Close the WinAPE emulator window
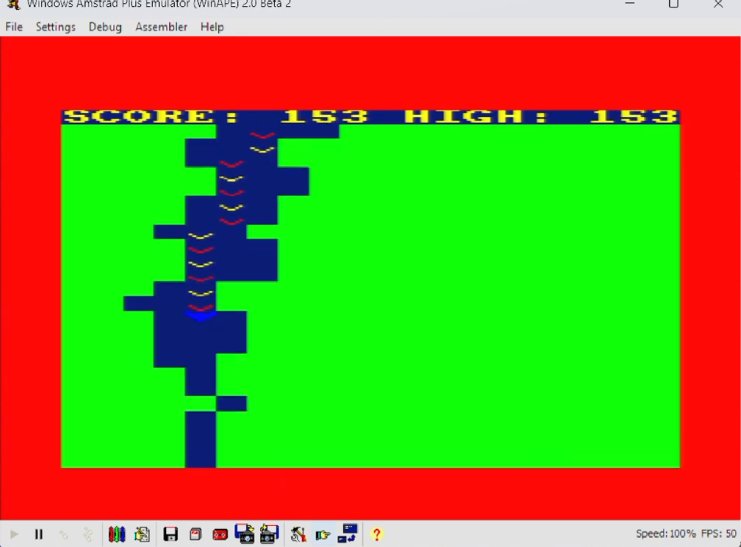This screenshot has width=741, height=547. (718, 4)
